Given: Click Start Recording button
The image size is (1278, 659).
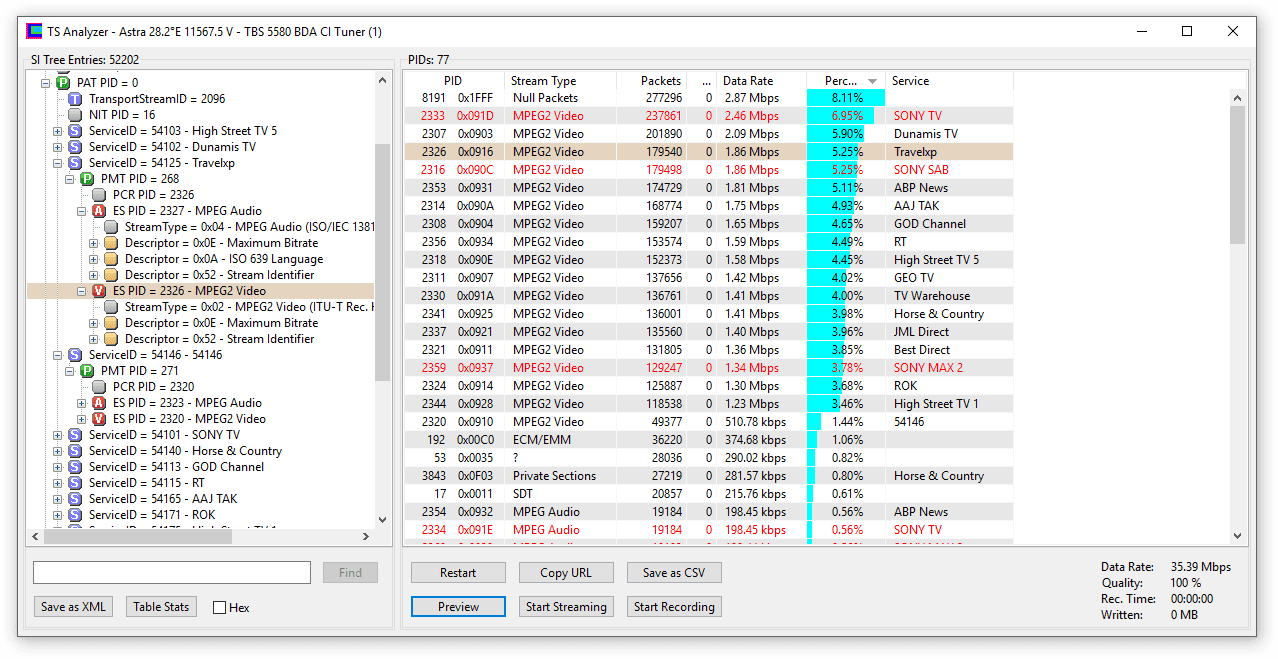Looking at the screenshot, I should pyautogui.click(x=674, y=607).
